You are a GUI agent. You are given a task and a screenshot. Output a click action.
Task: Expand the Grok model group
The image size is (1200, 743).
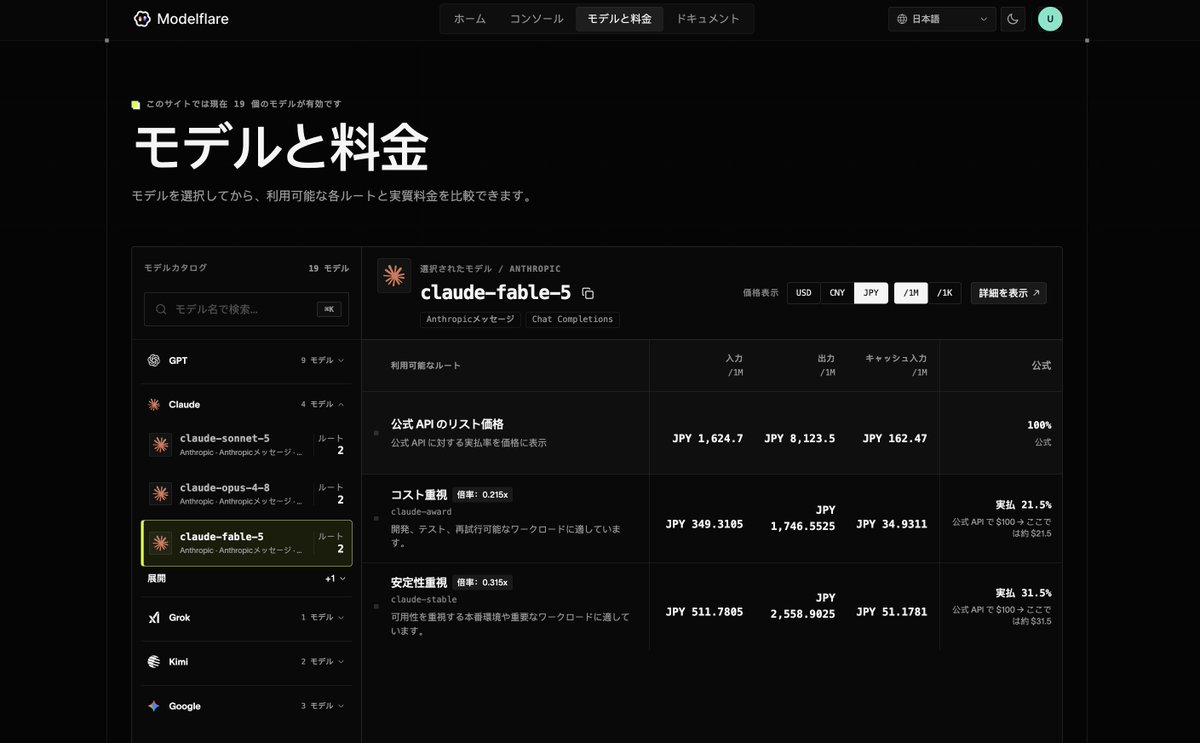246,617
